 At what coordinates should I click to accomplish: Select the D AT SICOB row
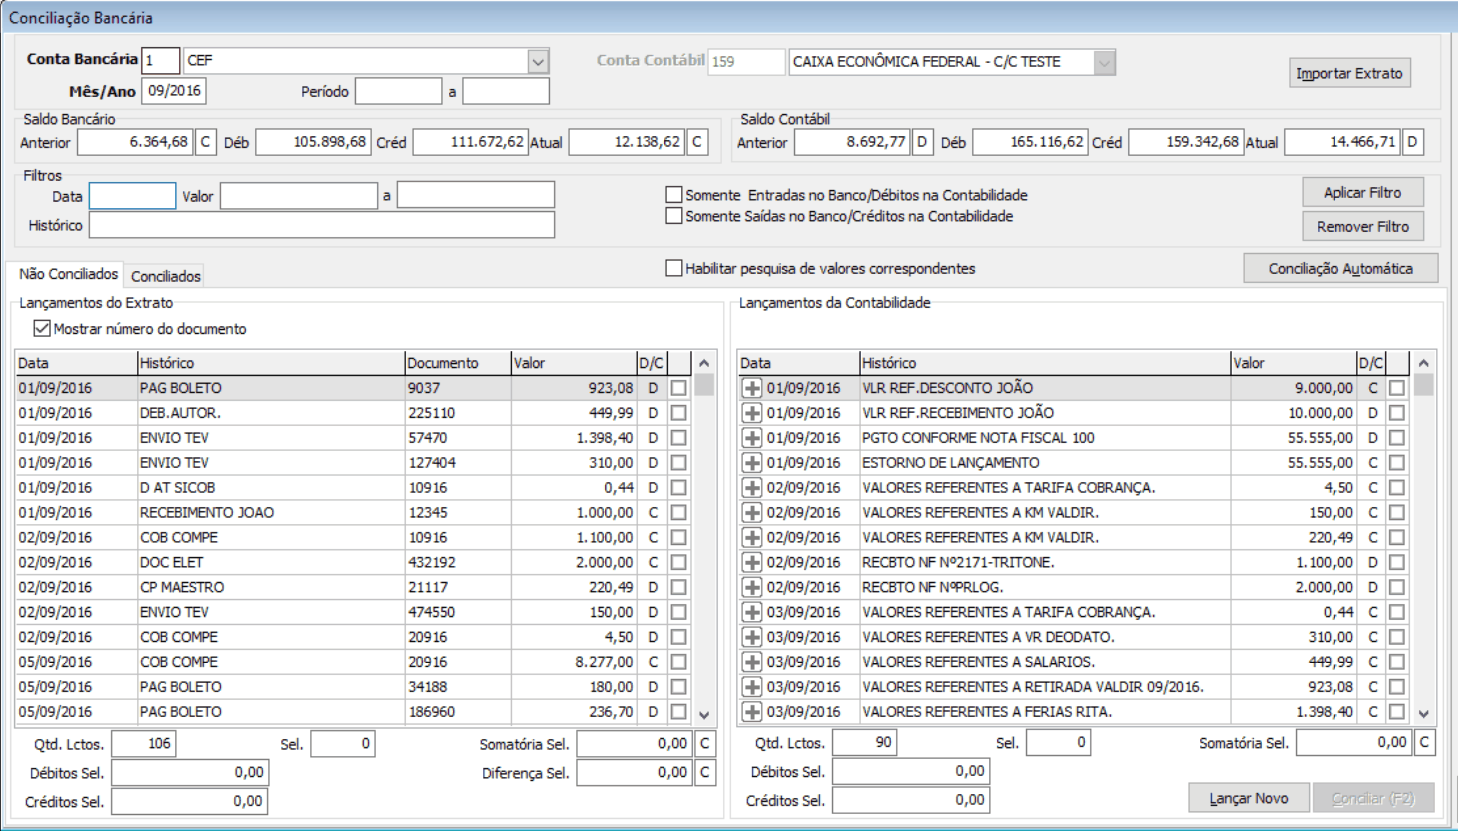354,488
